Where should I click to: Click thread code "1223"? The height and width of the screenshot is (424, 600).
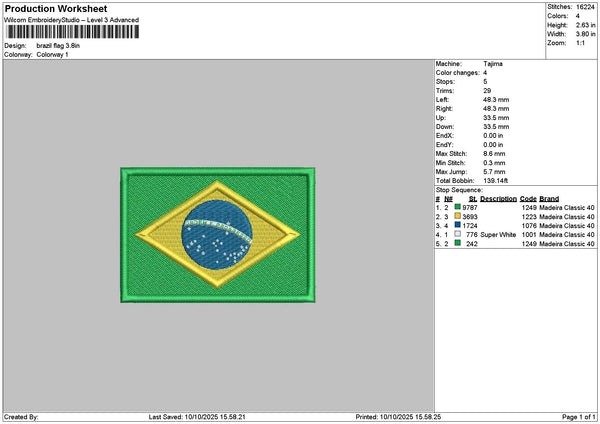click(529, 217)
